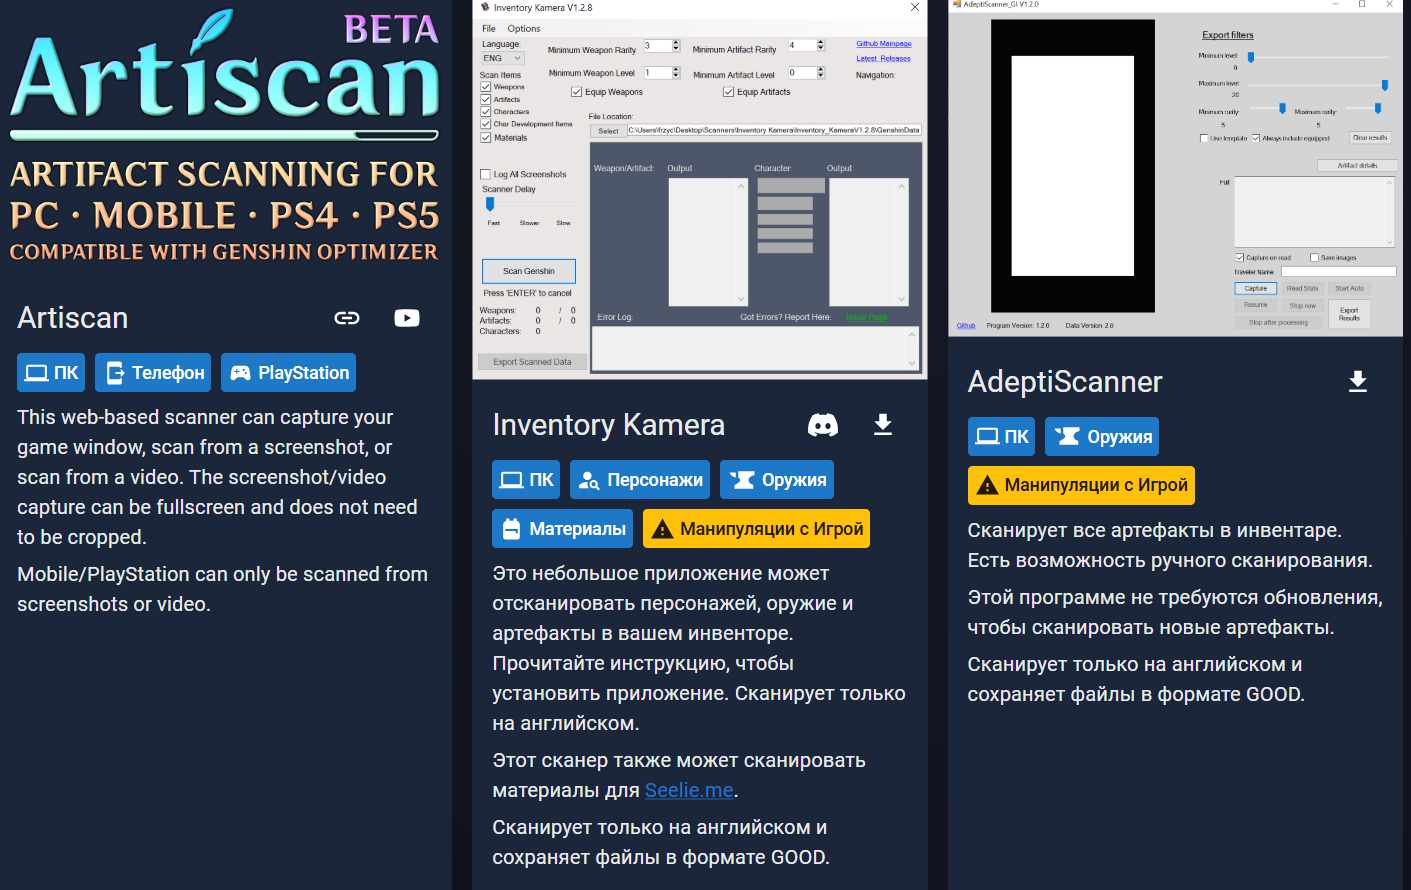Select the ПК tag under Artiscan

click(51, 373)
